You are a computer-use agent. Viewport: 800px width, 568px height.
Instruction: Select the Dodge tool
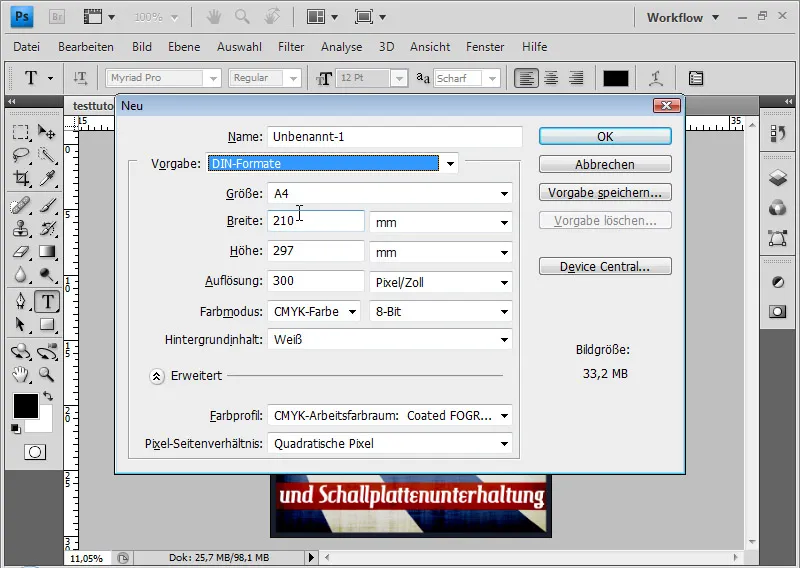(x=47, y=275)
